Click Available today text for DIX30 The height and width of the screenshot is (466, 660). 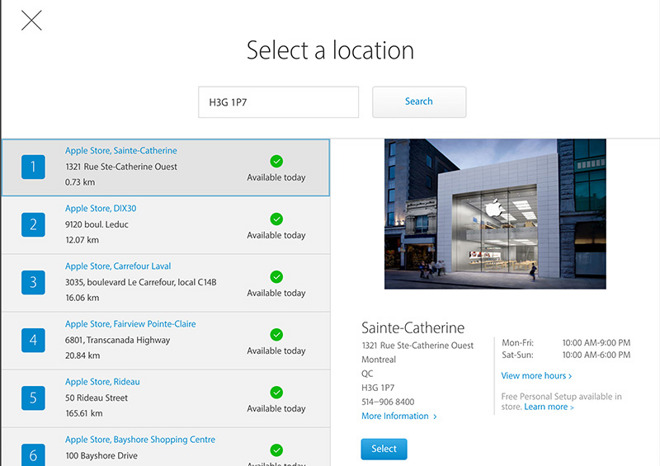(x=276, y=235)
